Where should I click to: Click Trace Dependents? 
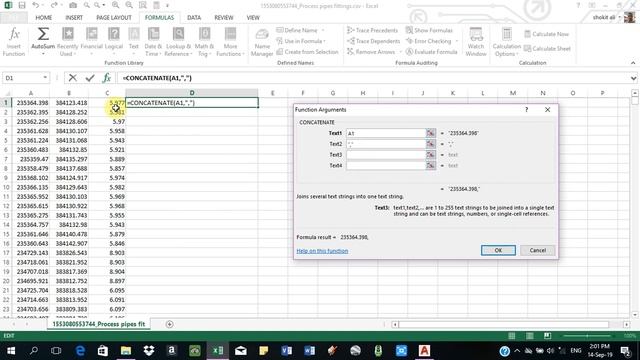(373, 41)
